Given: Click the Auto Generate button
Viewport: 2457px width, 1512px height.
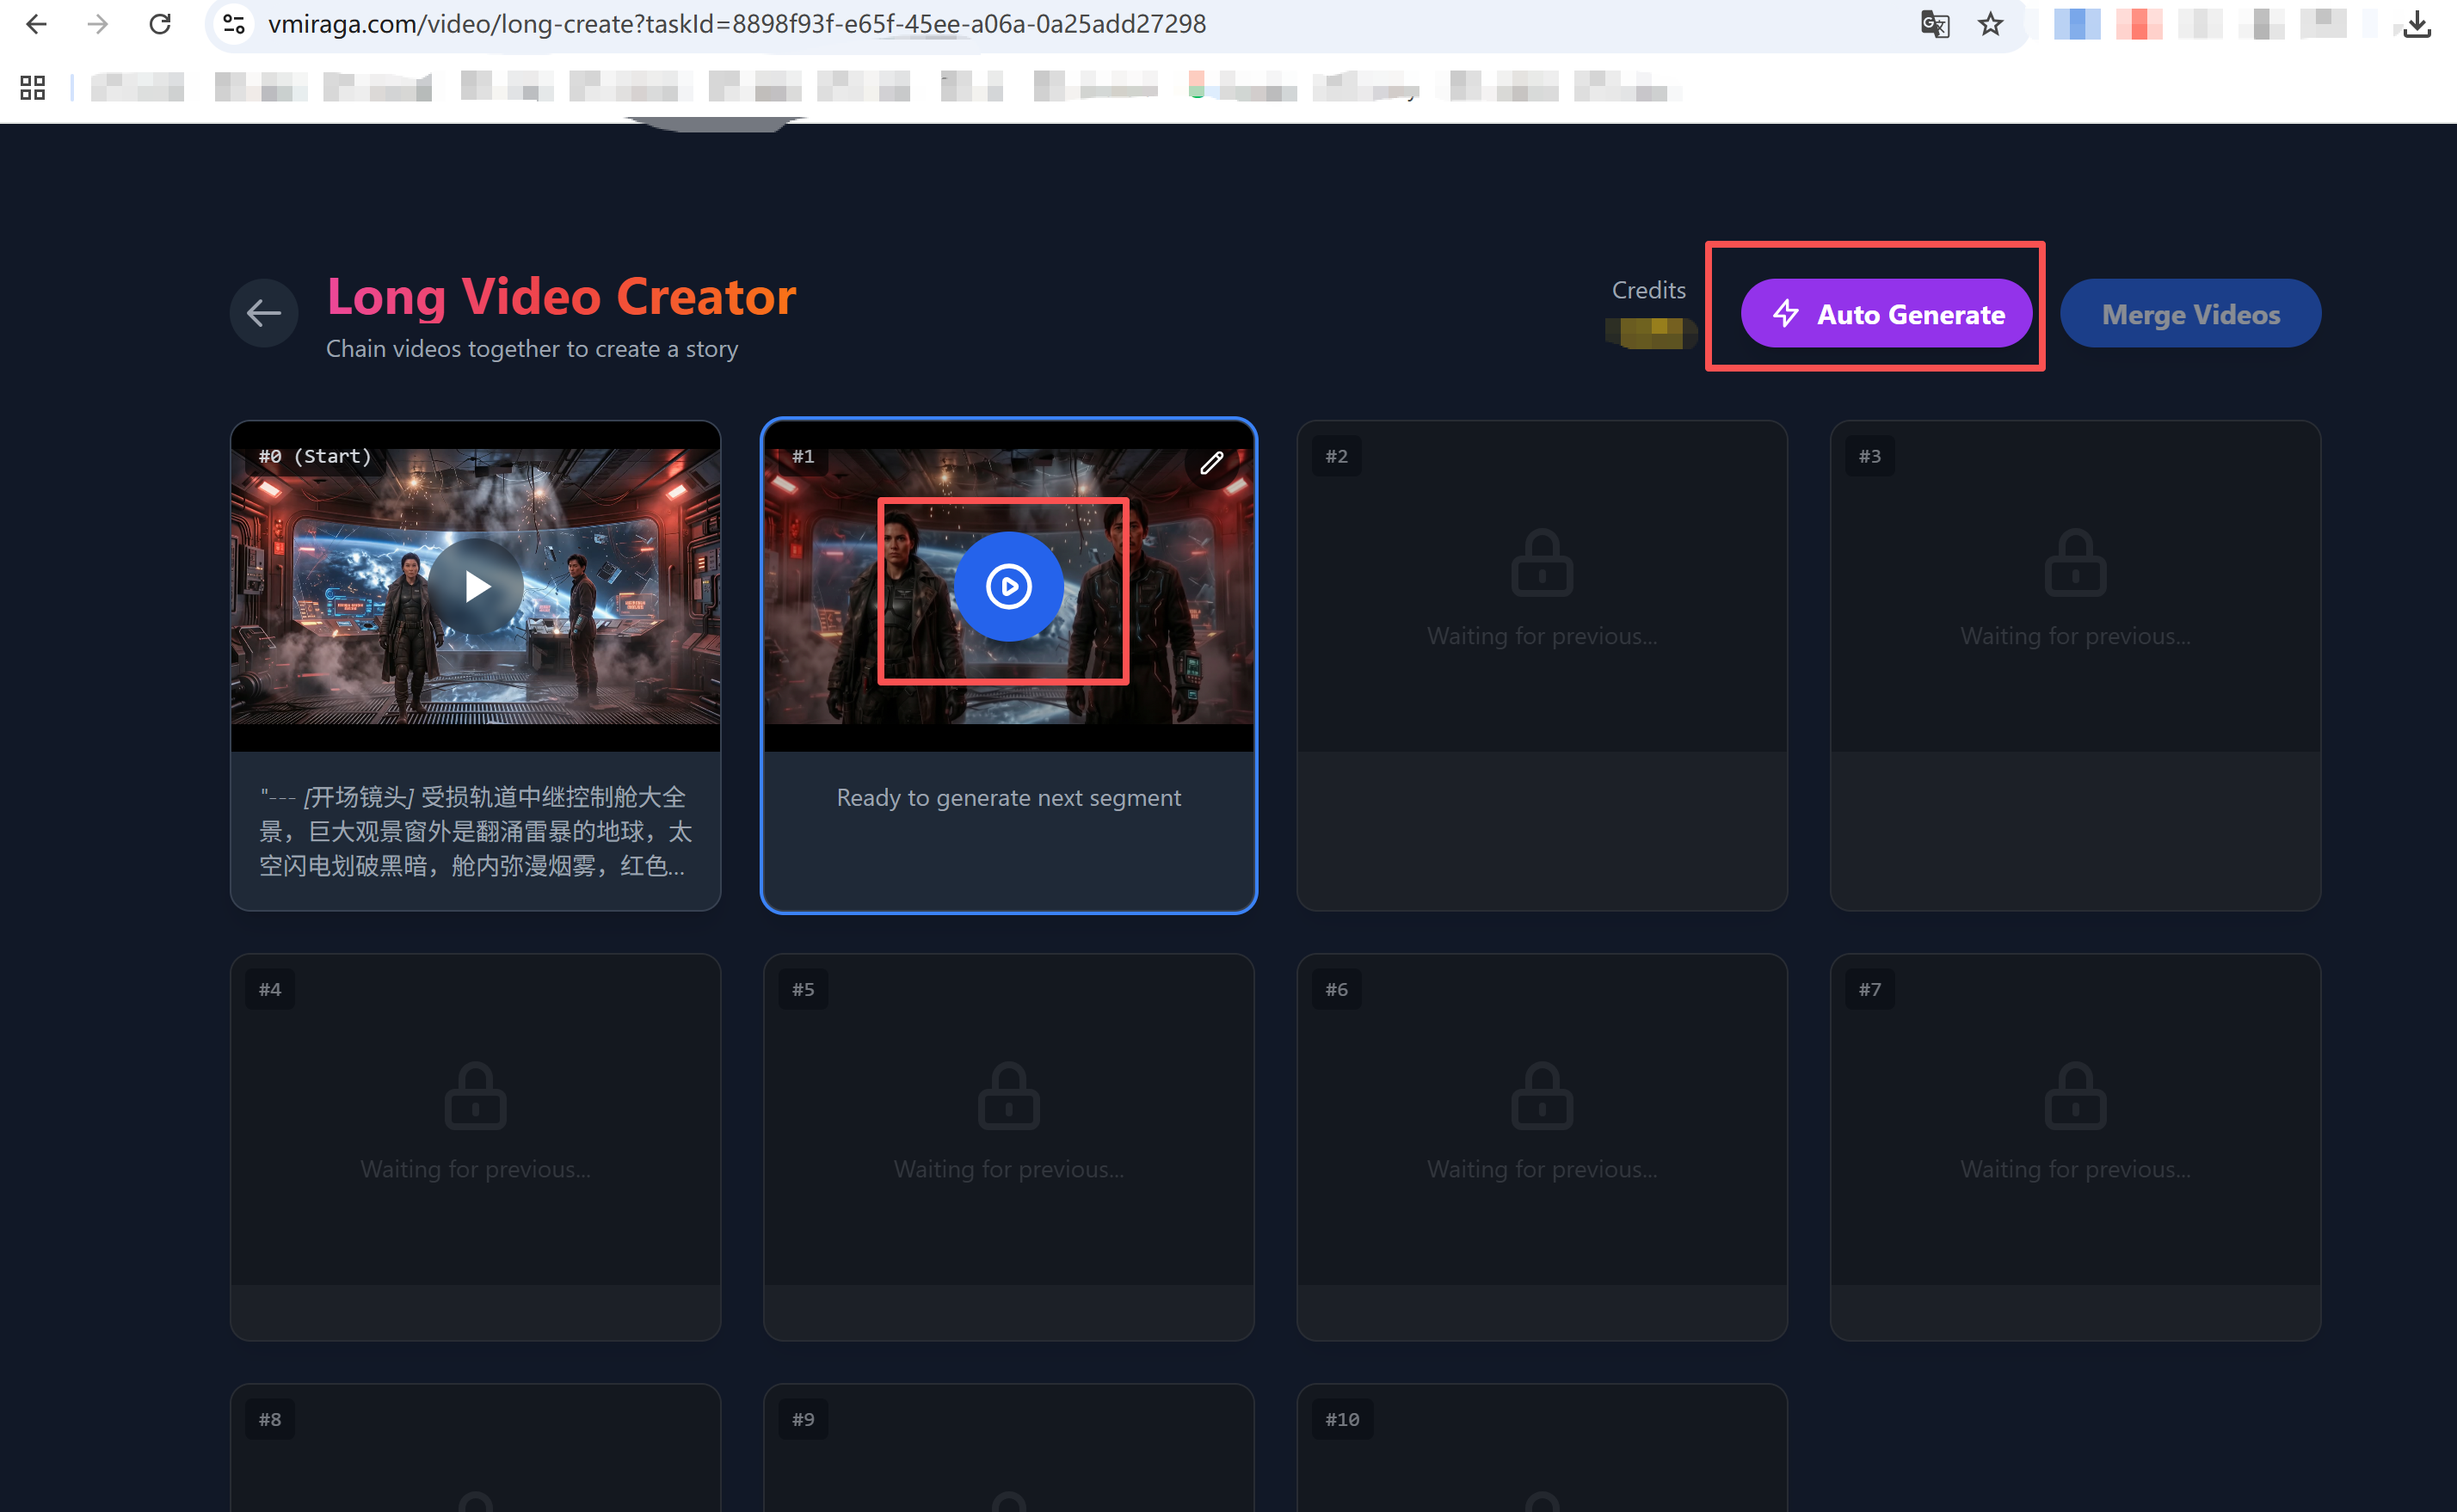Looking at the screenshot, I should [x=1886, y=314].
